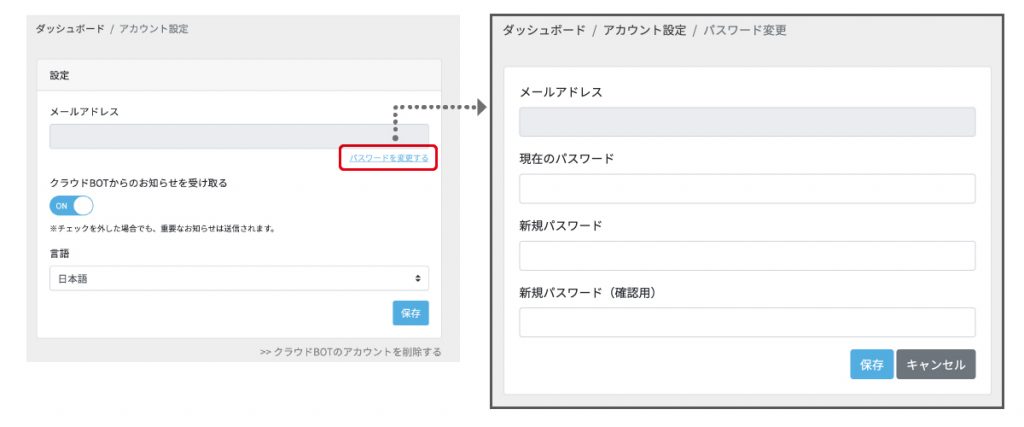Click the クラウドBOTからのお知らせを受け取る label
Viewport: 1024px width, 427px height.
145,183
